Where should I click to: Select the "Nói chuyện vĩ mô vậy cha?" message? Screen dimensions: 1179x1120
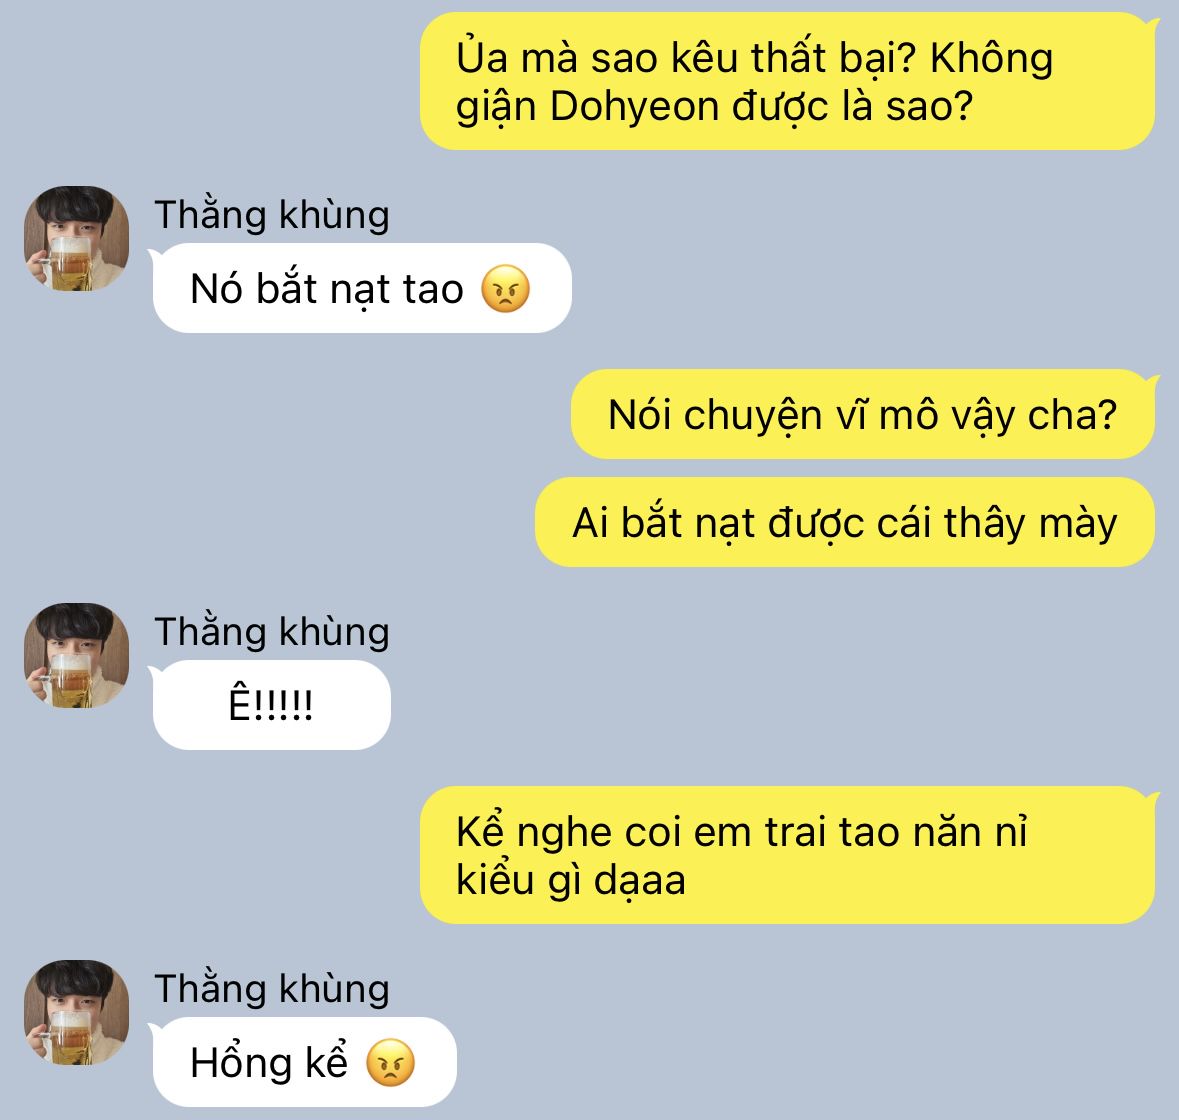click(x=863, y=414)
